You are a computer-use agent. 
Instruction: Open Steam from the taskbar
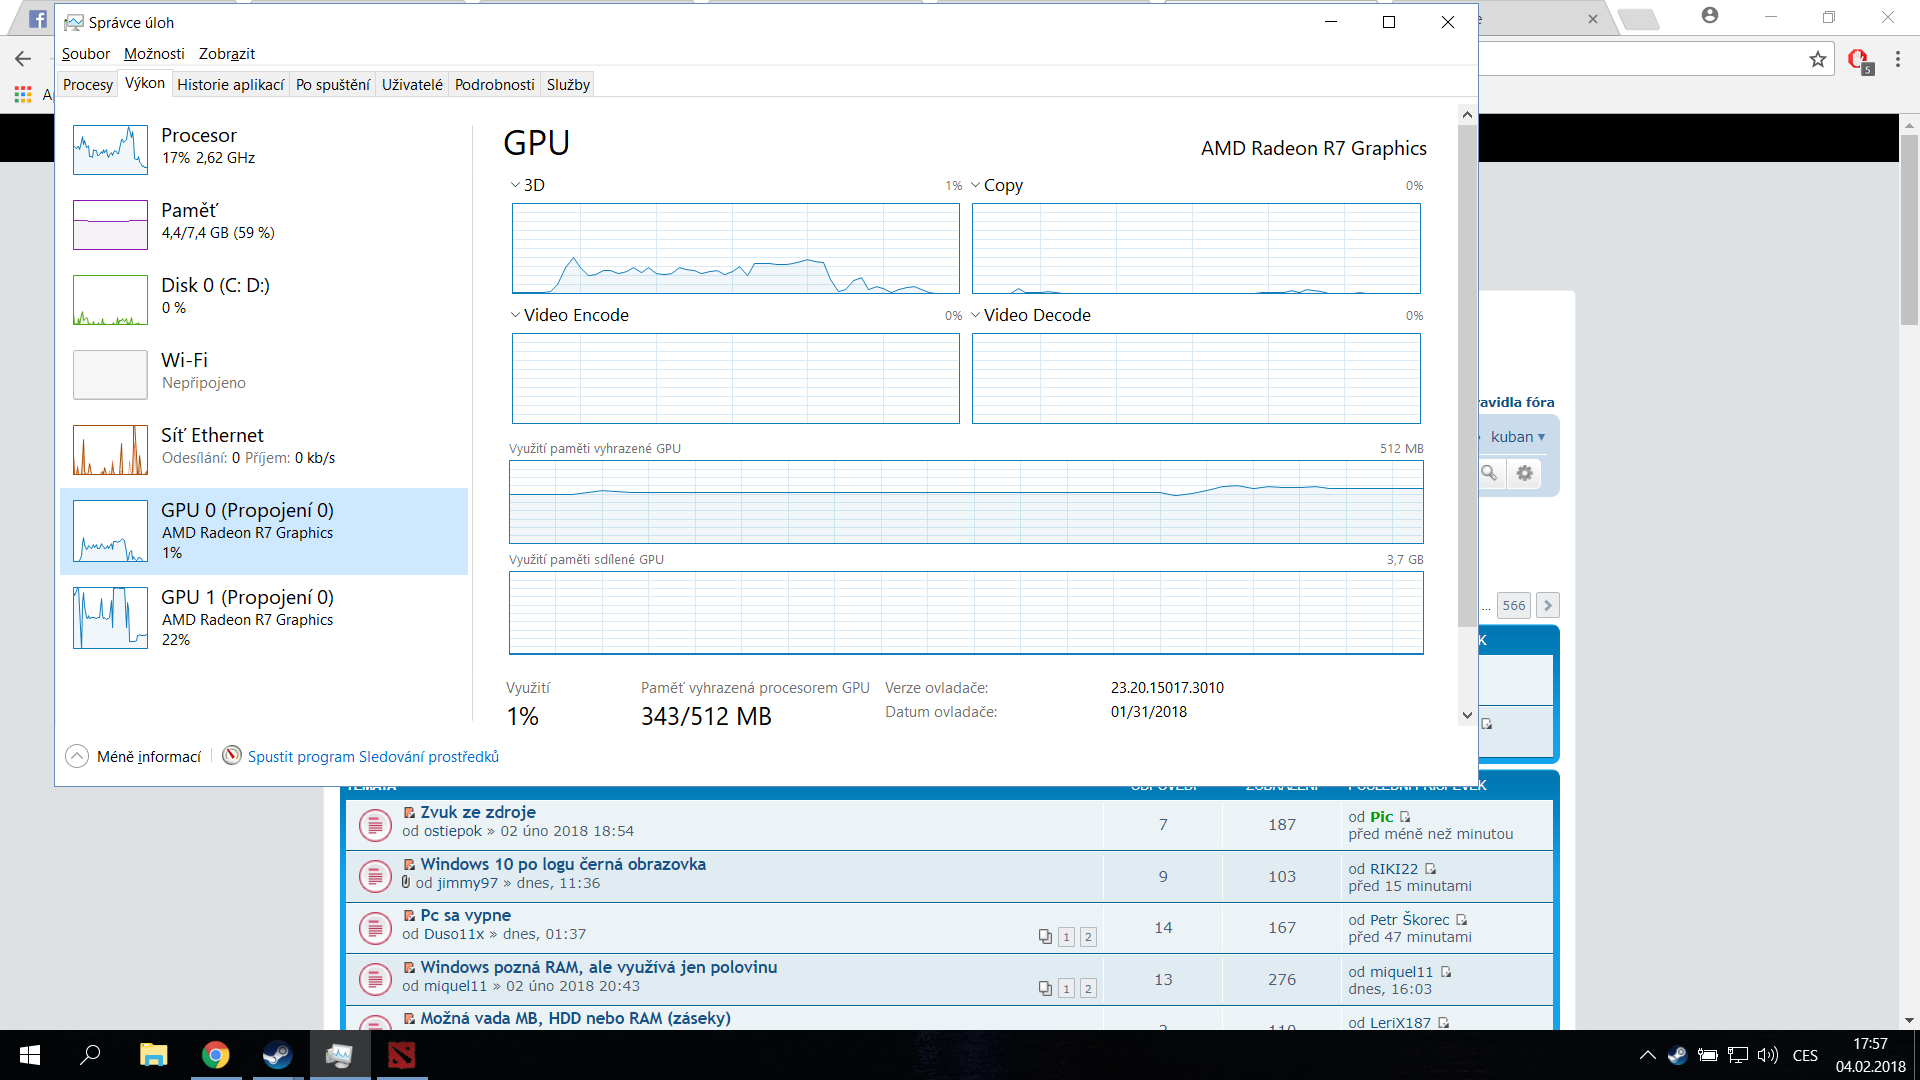277,1055
